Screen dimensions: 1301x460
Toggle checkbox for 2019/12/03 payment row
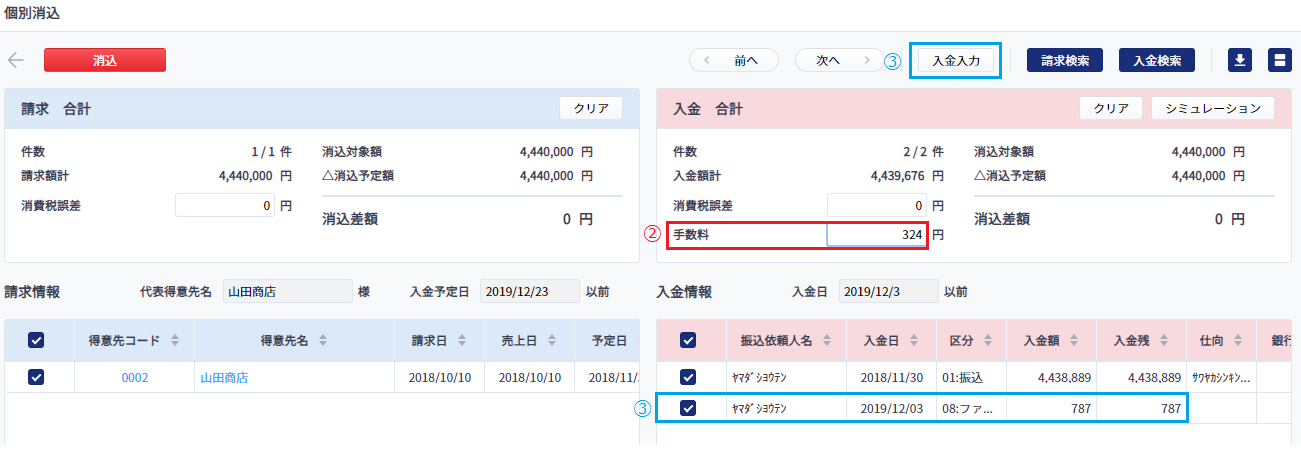(x=688, y=408)
